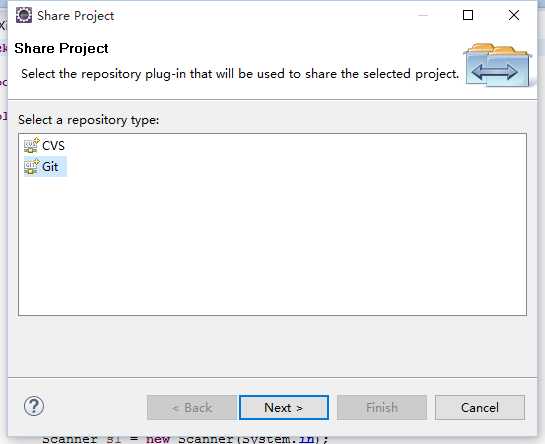
Task: Click the 'Select a repository type' label
Action: pos(89,120)
